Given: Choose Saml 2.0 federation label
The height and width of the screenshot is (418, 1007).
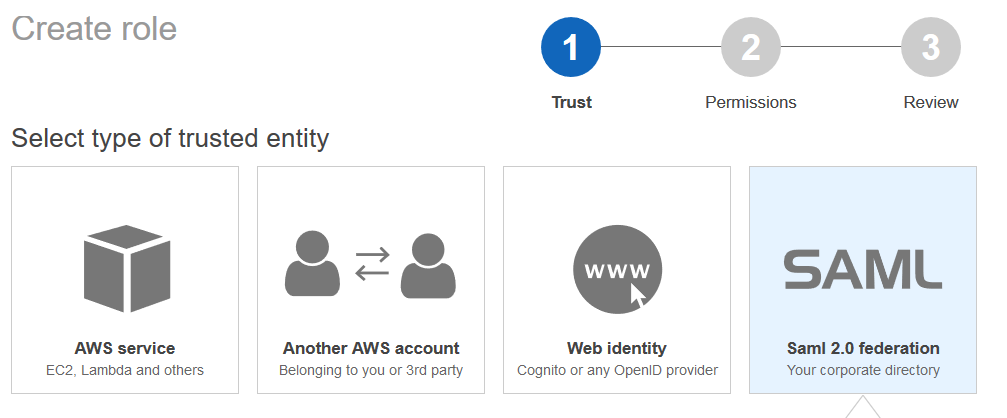Looking at the screenshot, I should click(863, 349).
